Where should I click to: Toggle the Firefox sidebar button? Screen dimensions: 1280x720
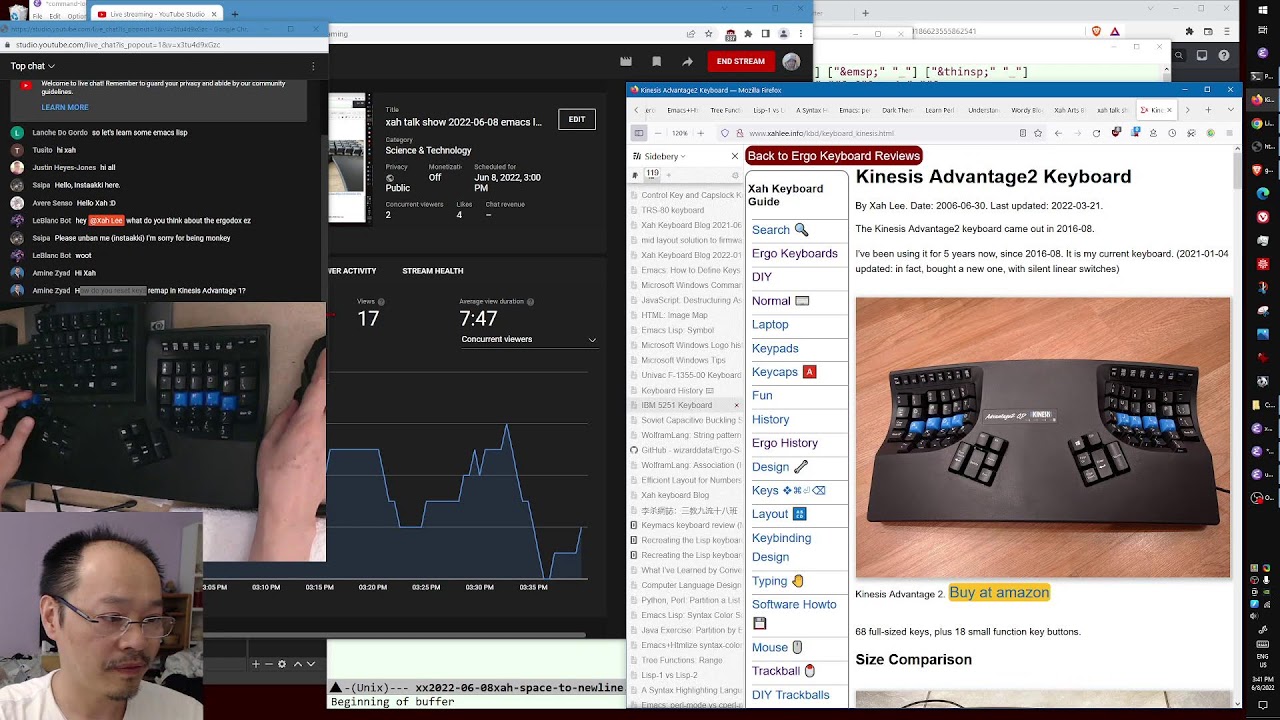pos(639,133)
